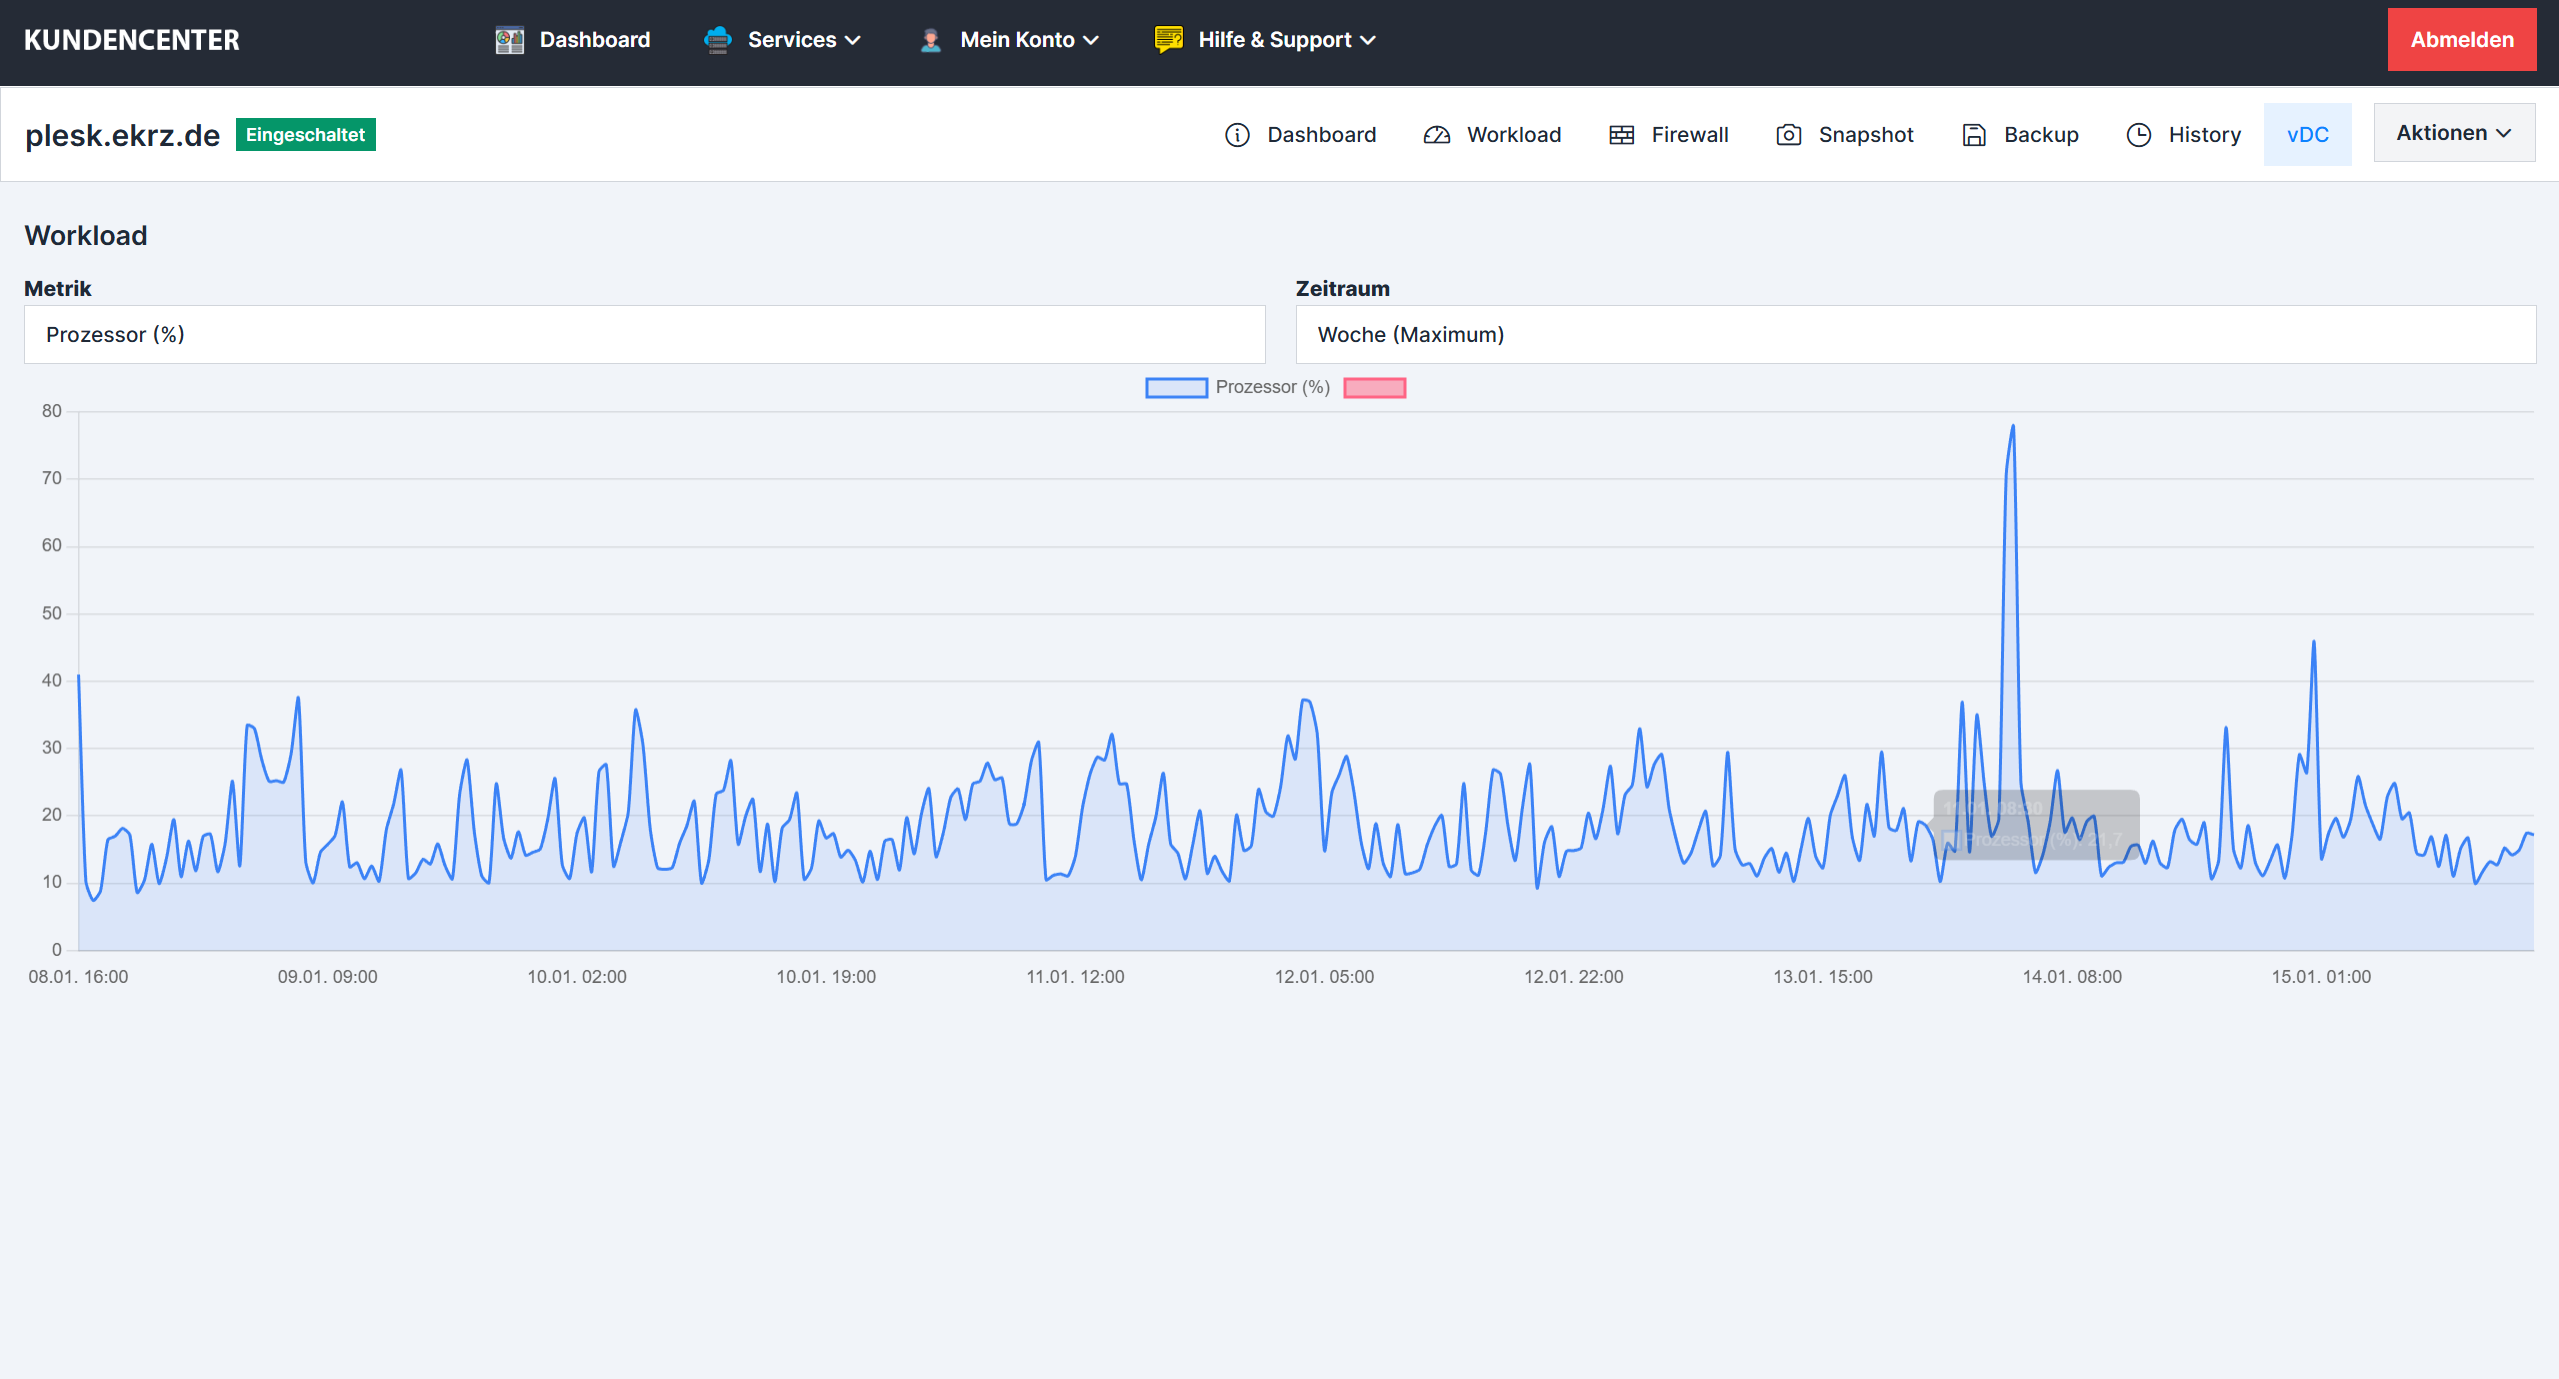The image size is (2559, 1379).
Task: Click the top navigation Dashboard icon
Action: tap(509, 40)
